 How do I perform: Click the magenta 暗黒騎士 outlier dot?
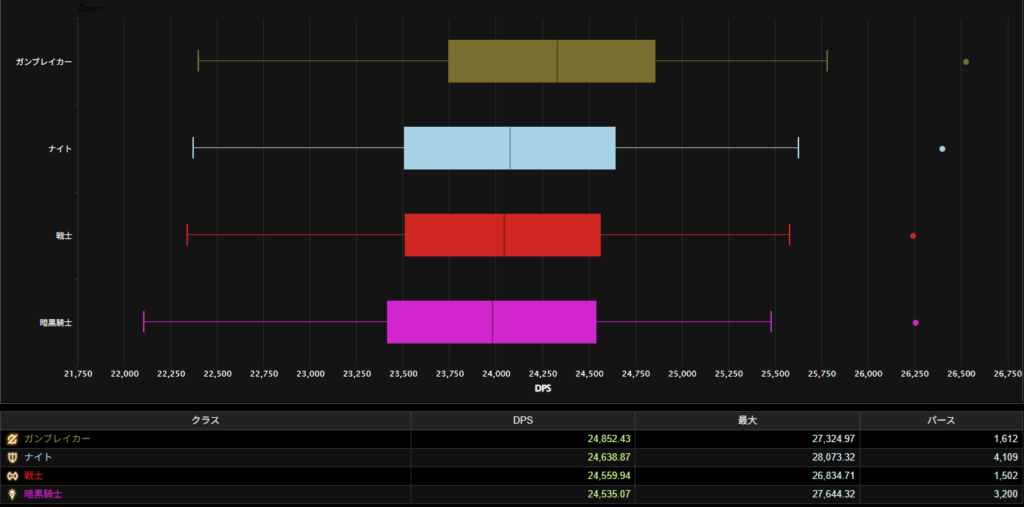916,323
